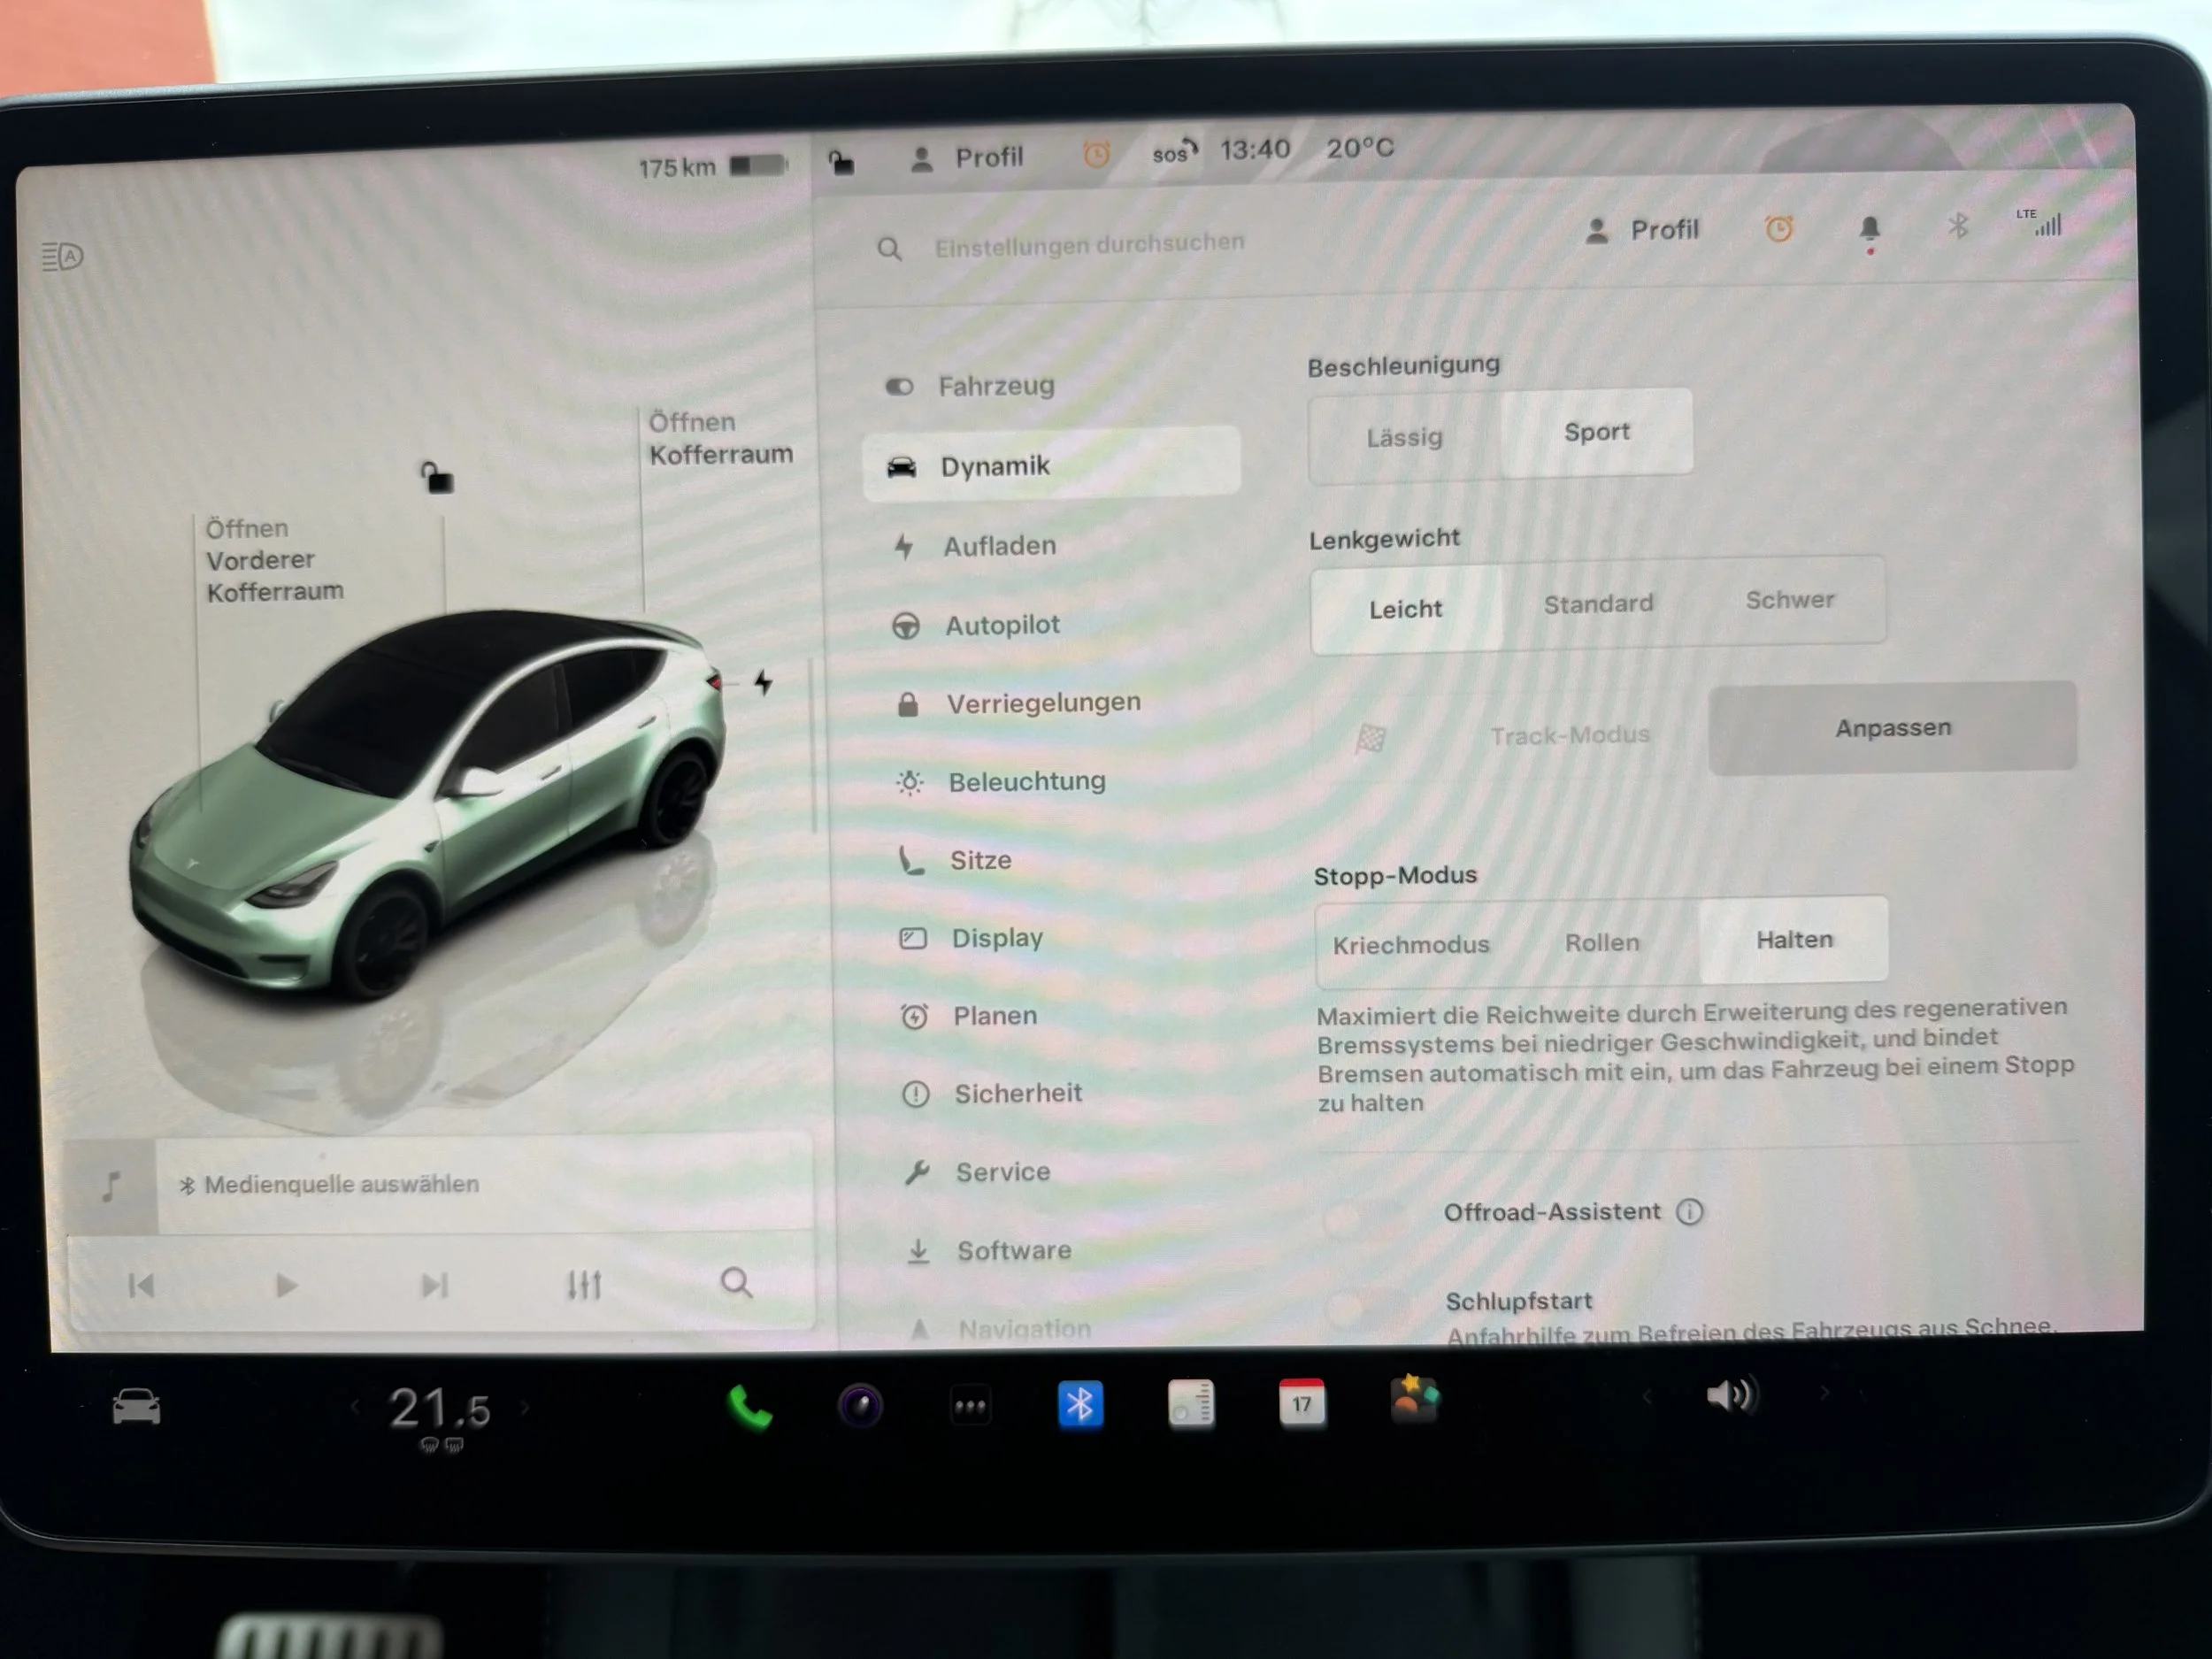
Task: Raise volume with the right chevron
Action: point(1824,1393)
